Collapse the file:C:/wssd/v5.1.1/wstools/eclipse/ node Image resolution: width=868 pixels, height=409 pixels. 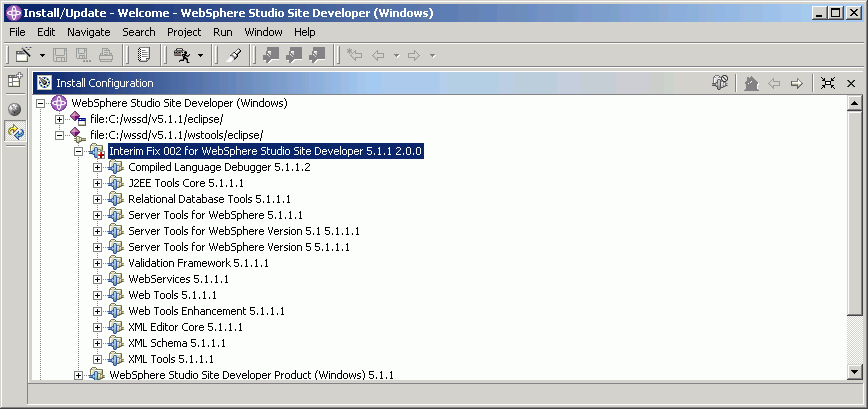(x=59, y=136)
